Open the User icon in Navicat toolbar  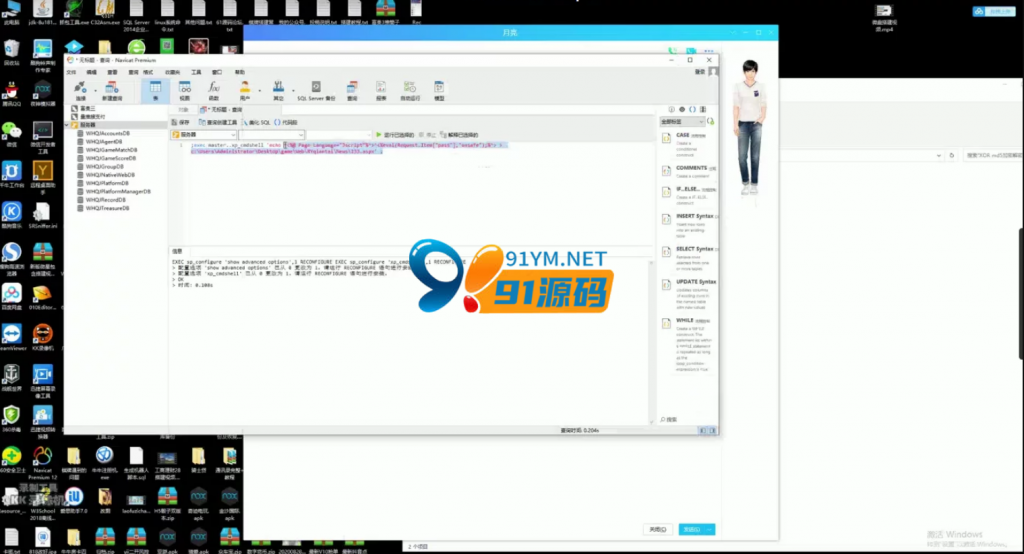(245, 90)
